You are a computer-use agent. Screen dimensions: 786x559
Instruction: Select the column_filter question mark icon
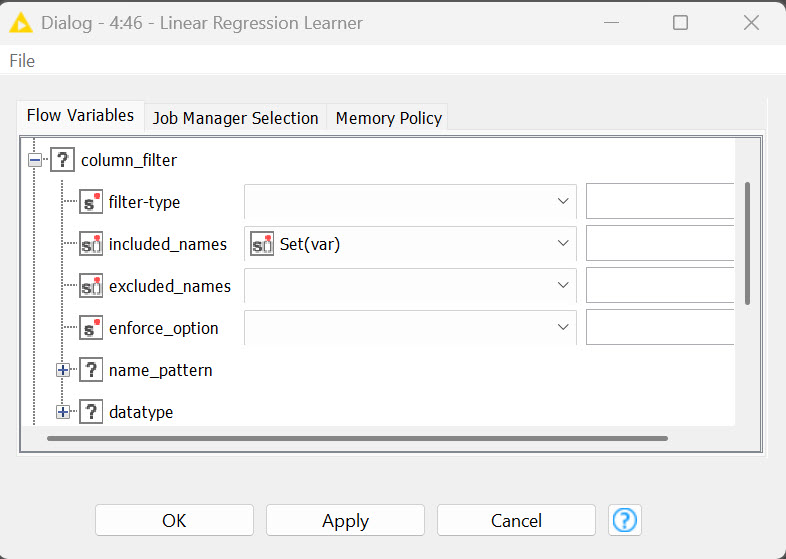[x=63, y=160]
